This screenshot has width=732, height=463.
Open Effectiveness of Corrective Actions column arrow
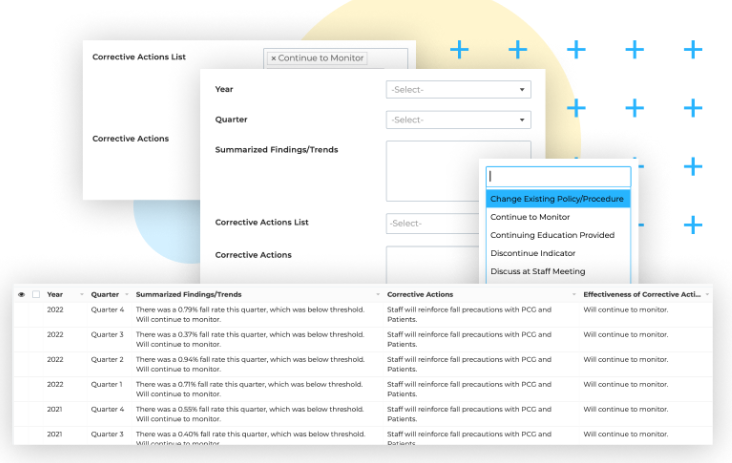[x=708, y=295]
